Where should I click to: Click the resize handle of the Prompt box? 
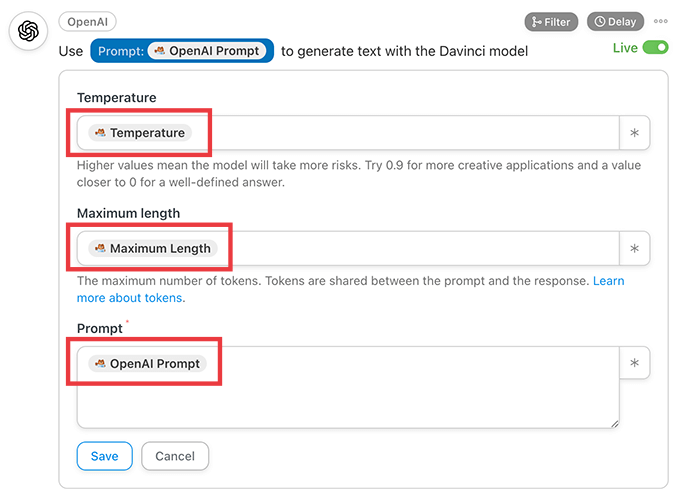[614, 423]
